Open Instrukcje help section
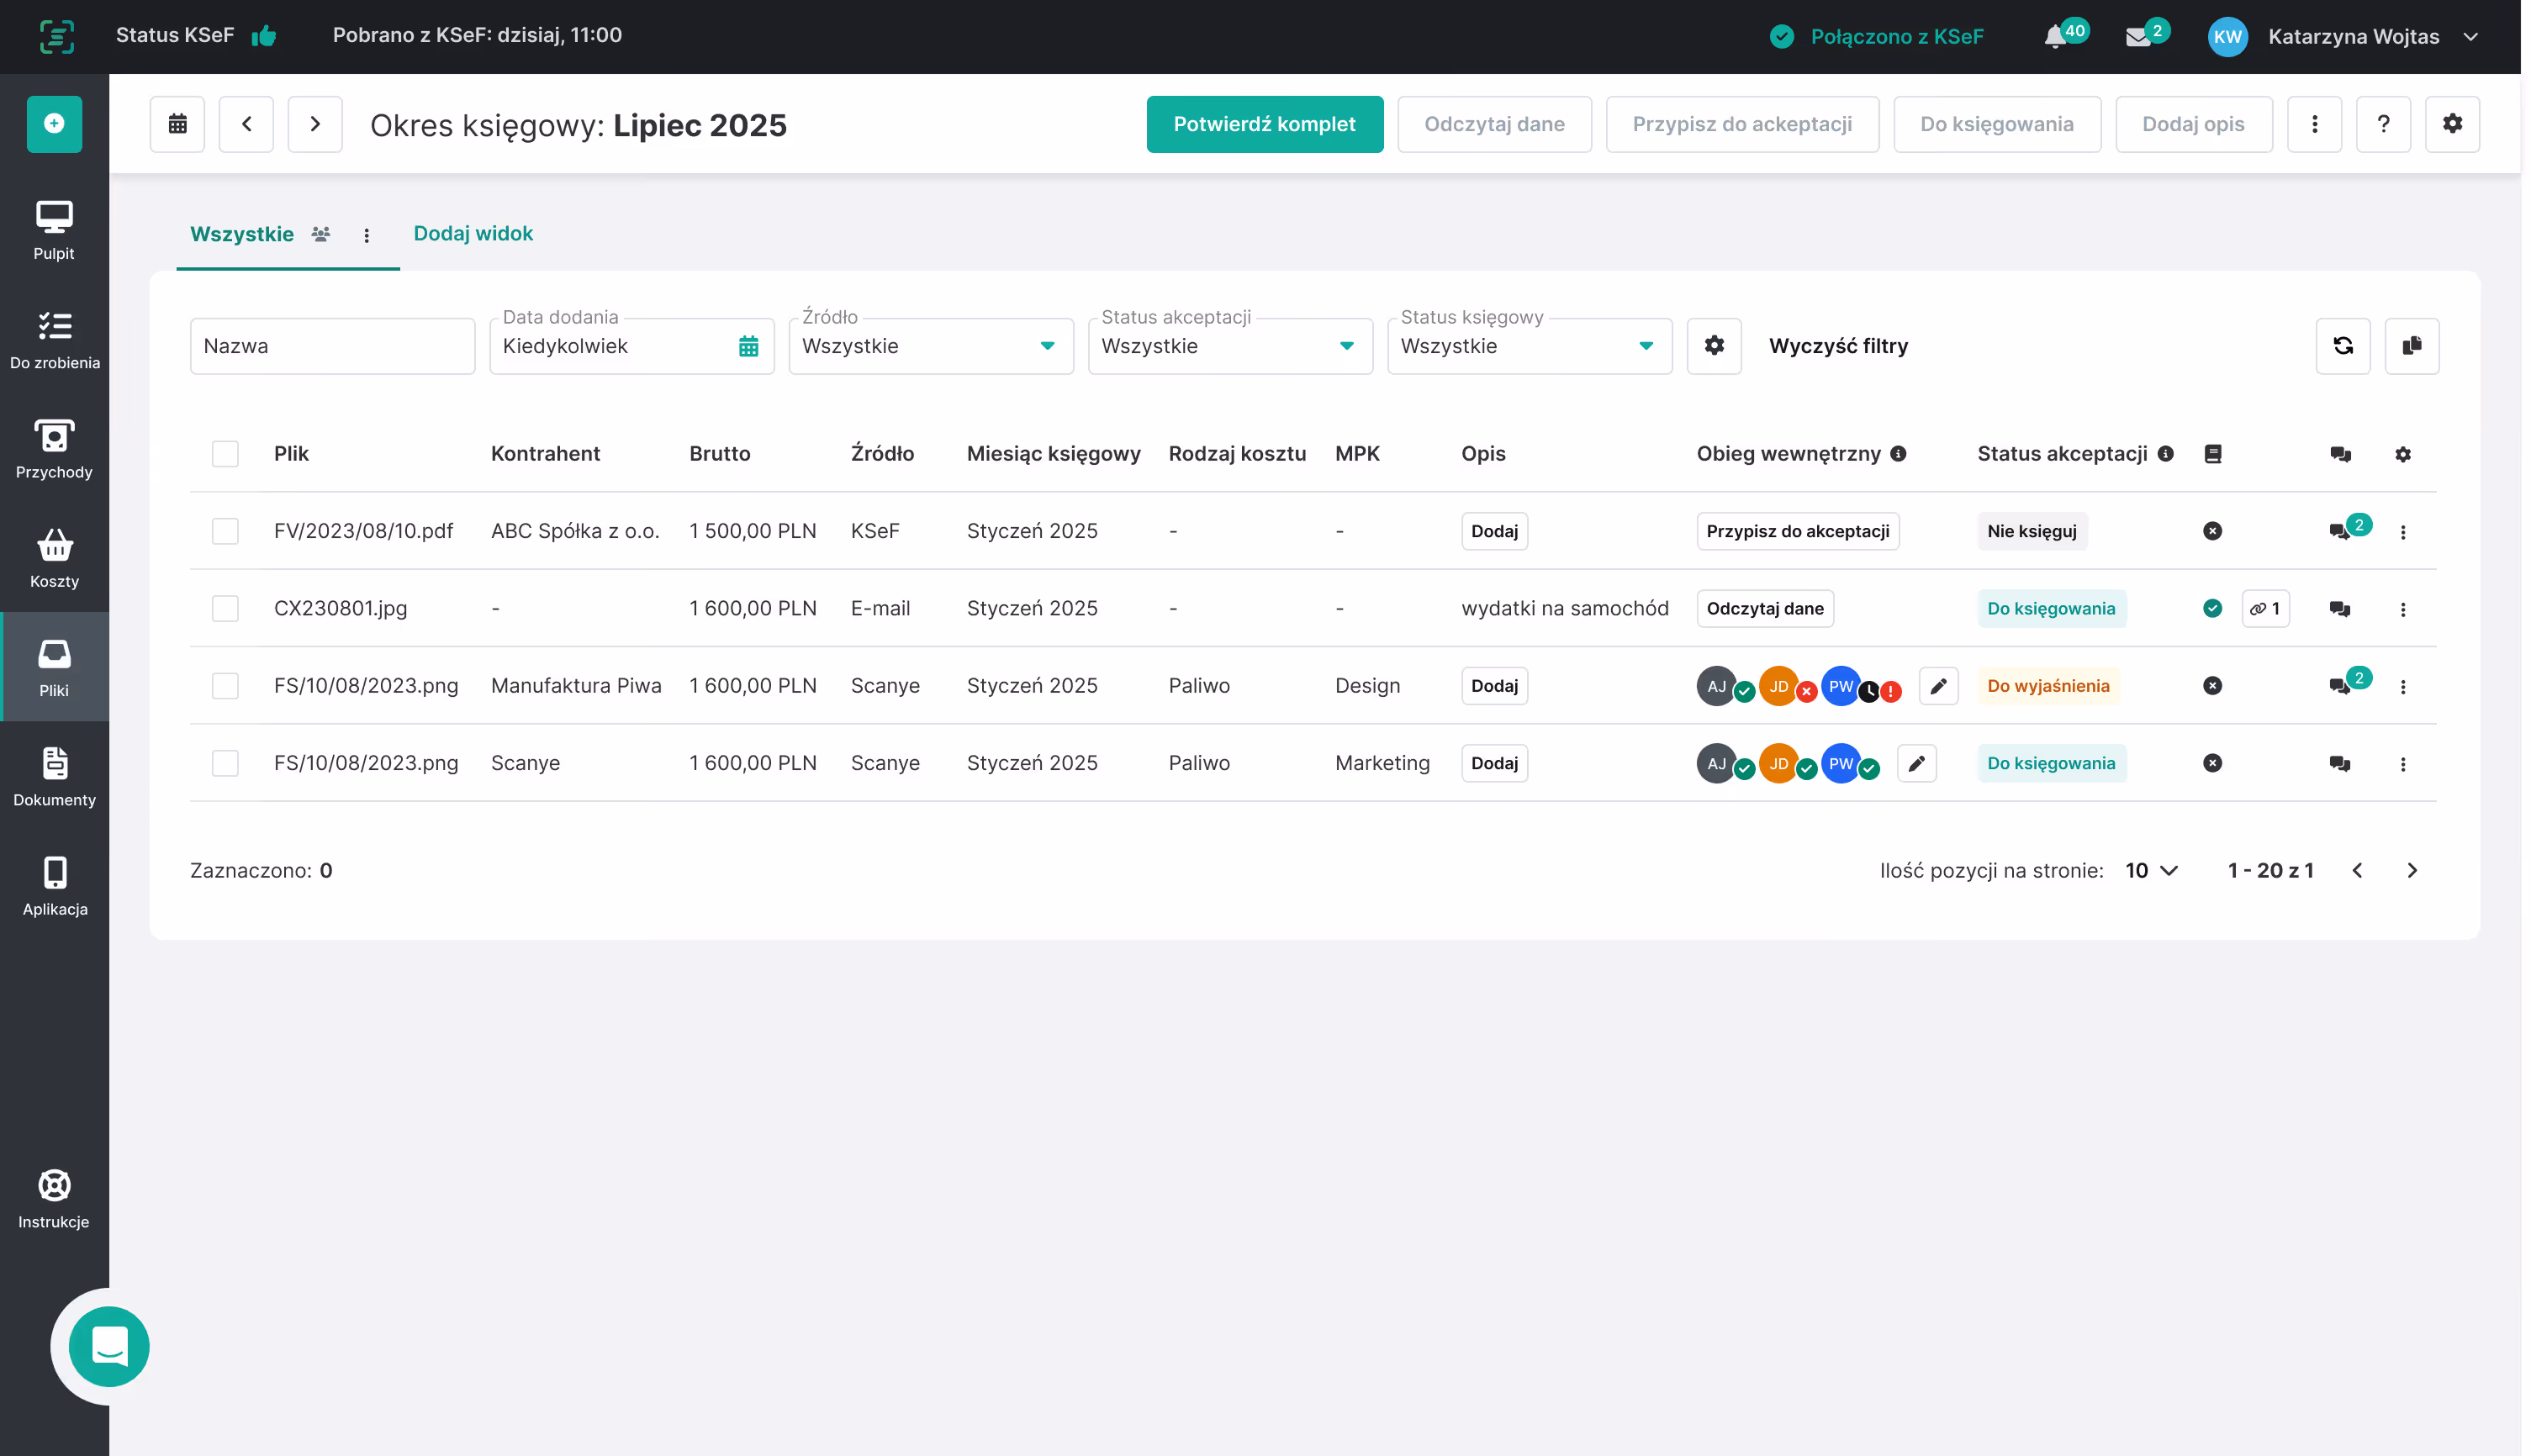 tap(54, 1199)
